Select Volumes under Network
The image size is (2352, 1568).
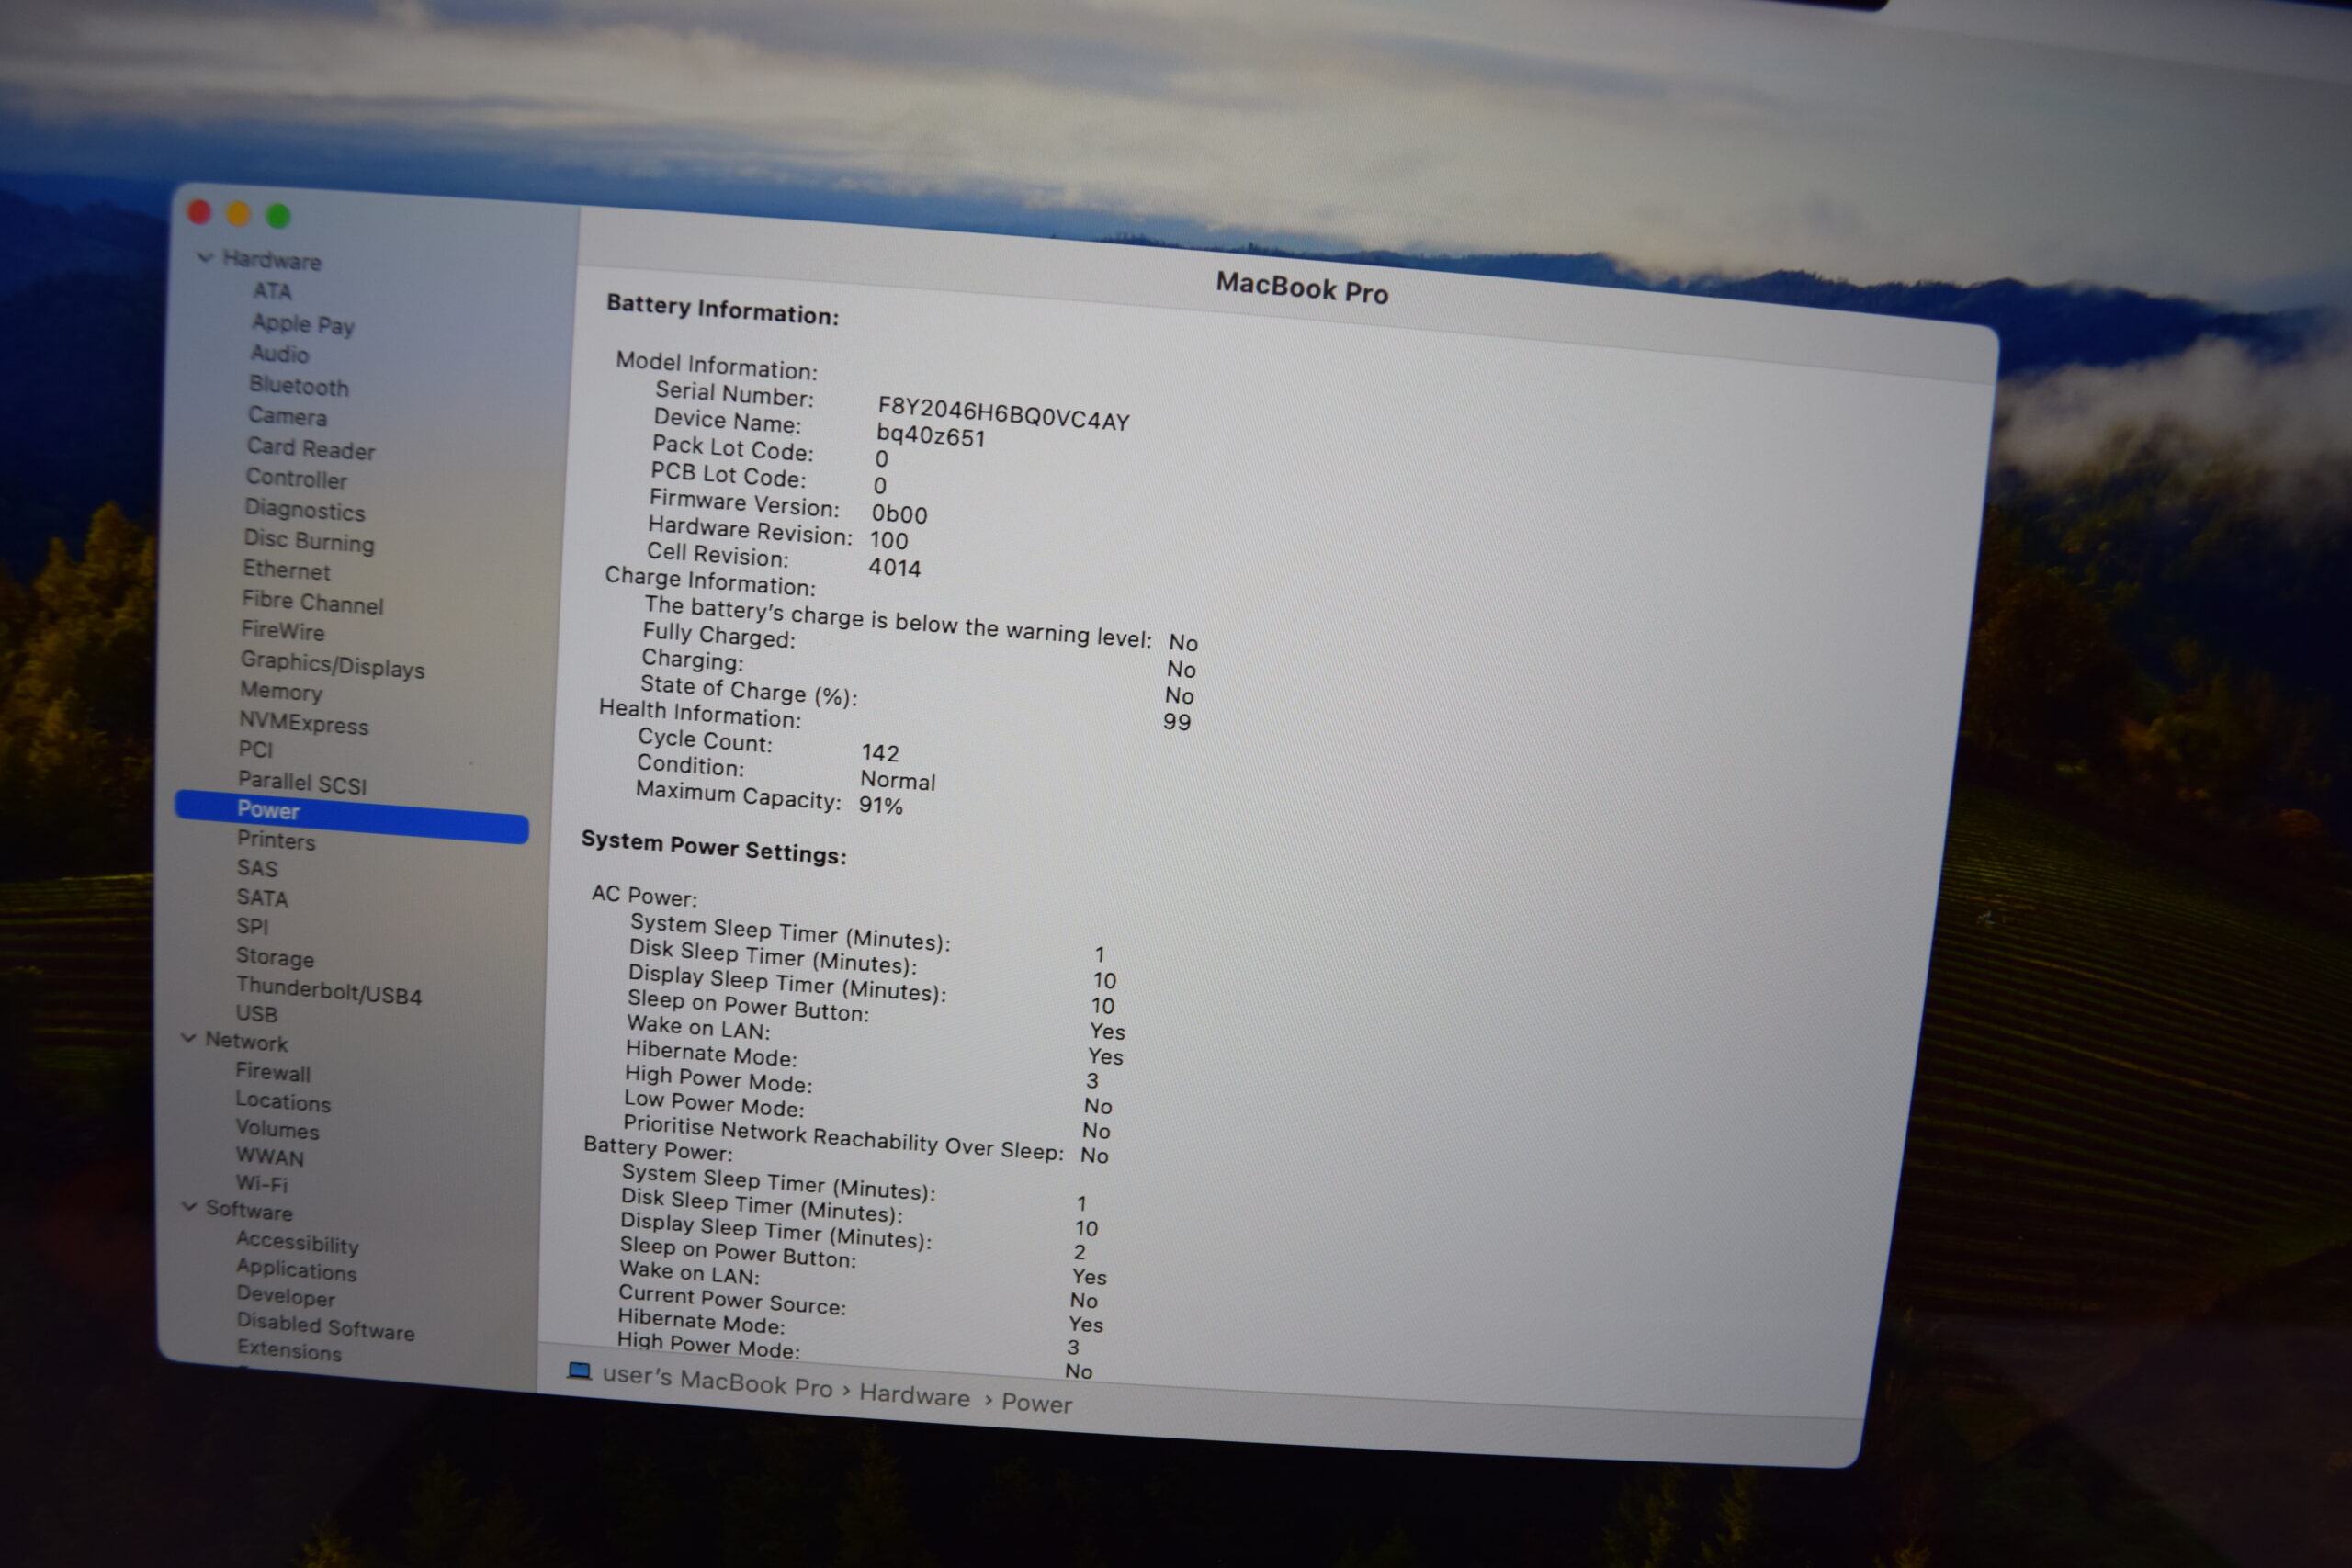pos(277,1129)
